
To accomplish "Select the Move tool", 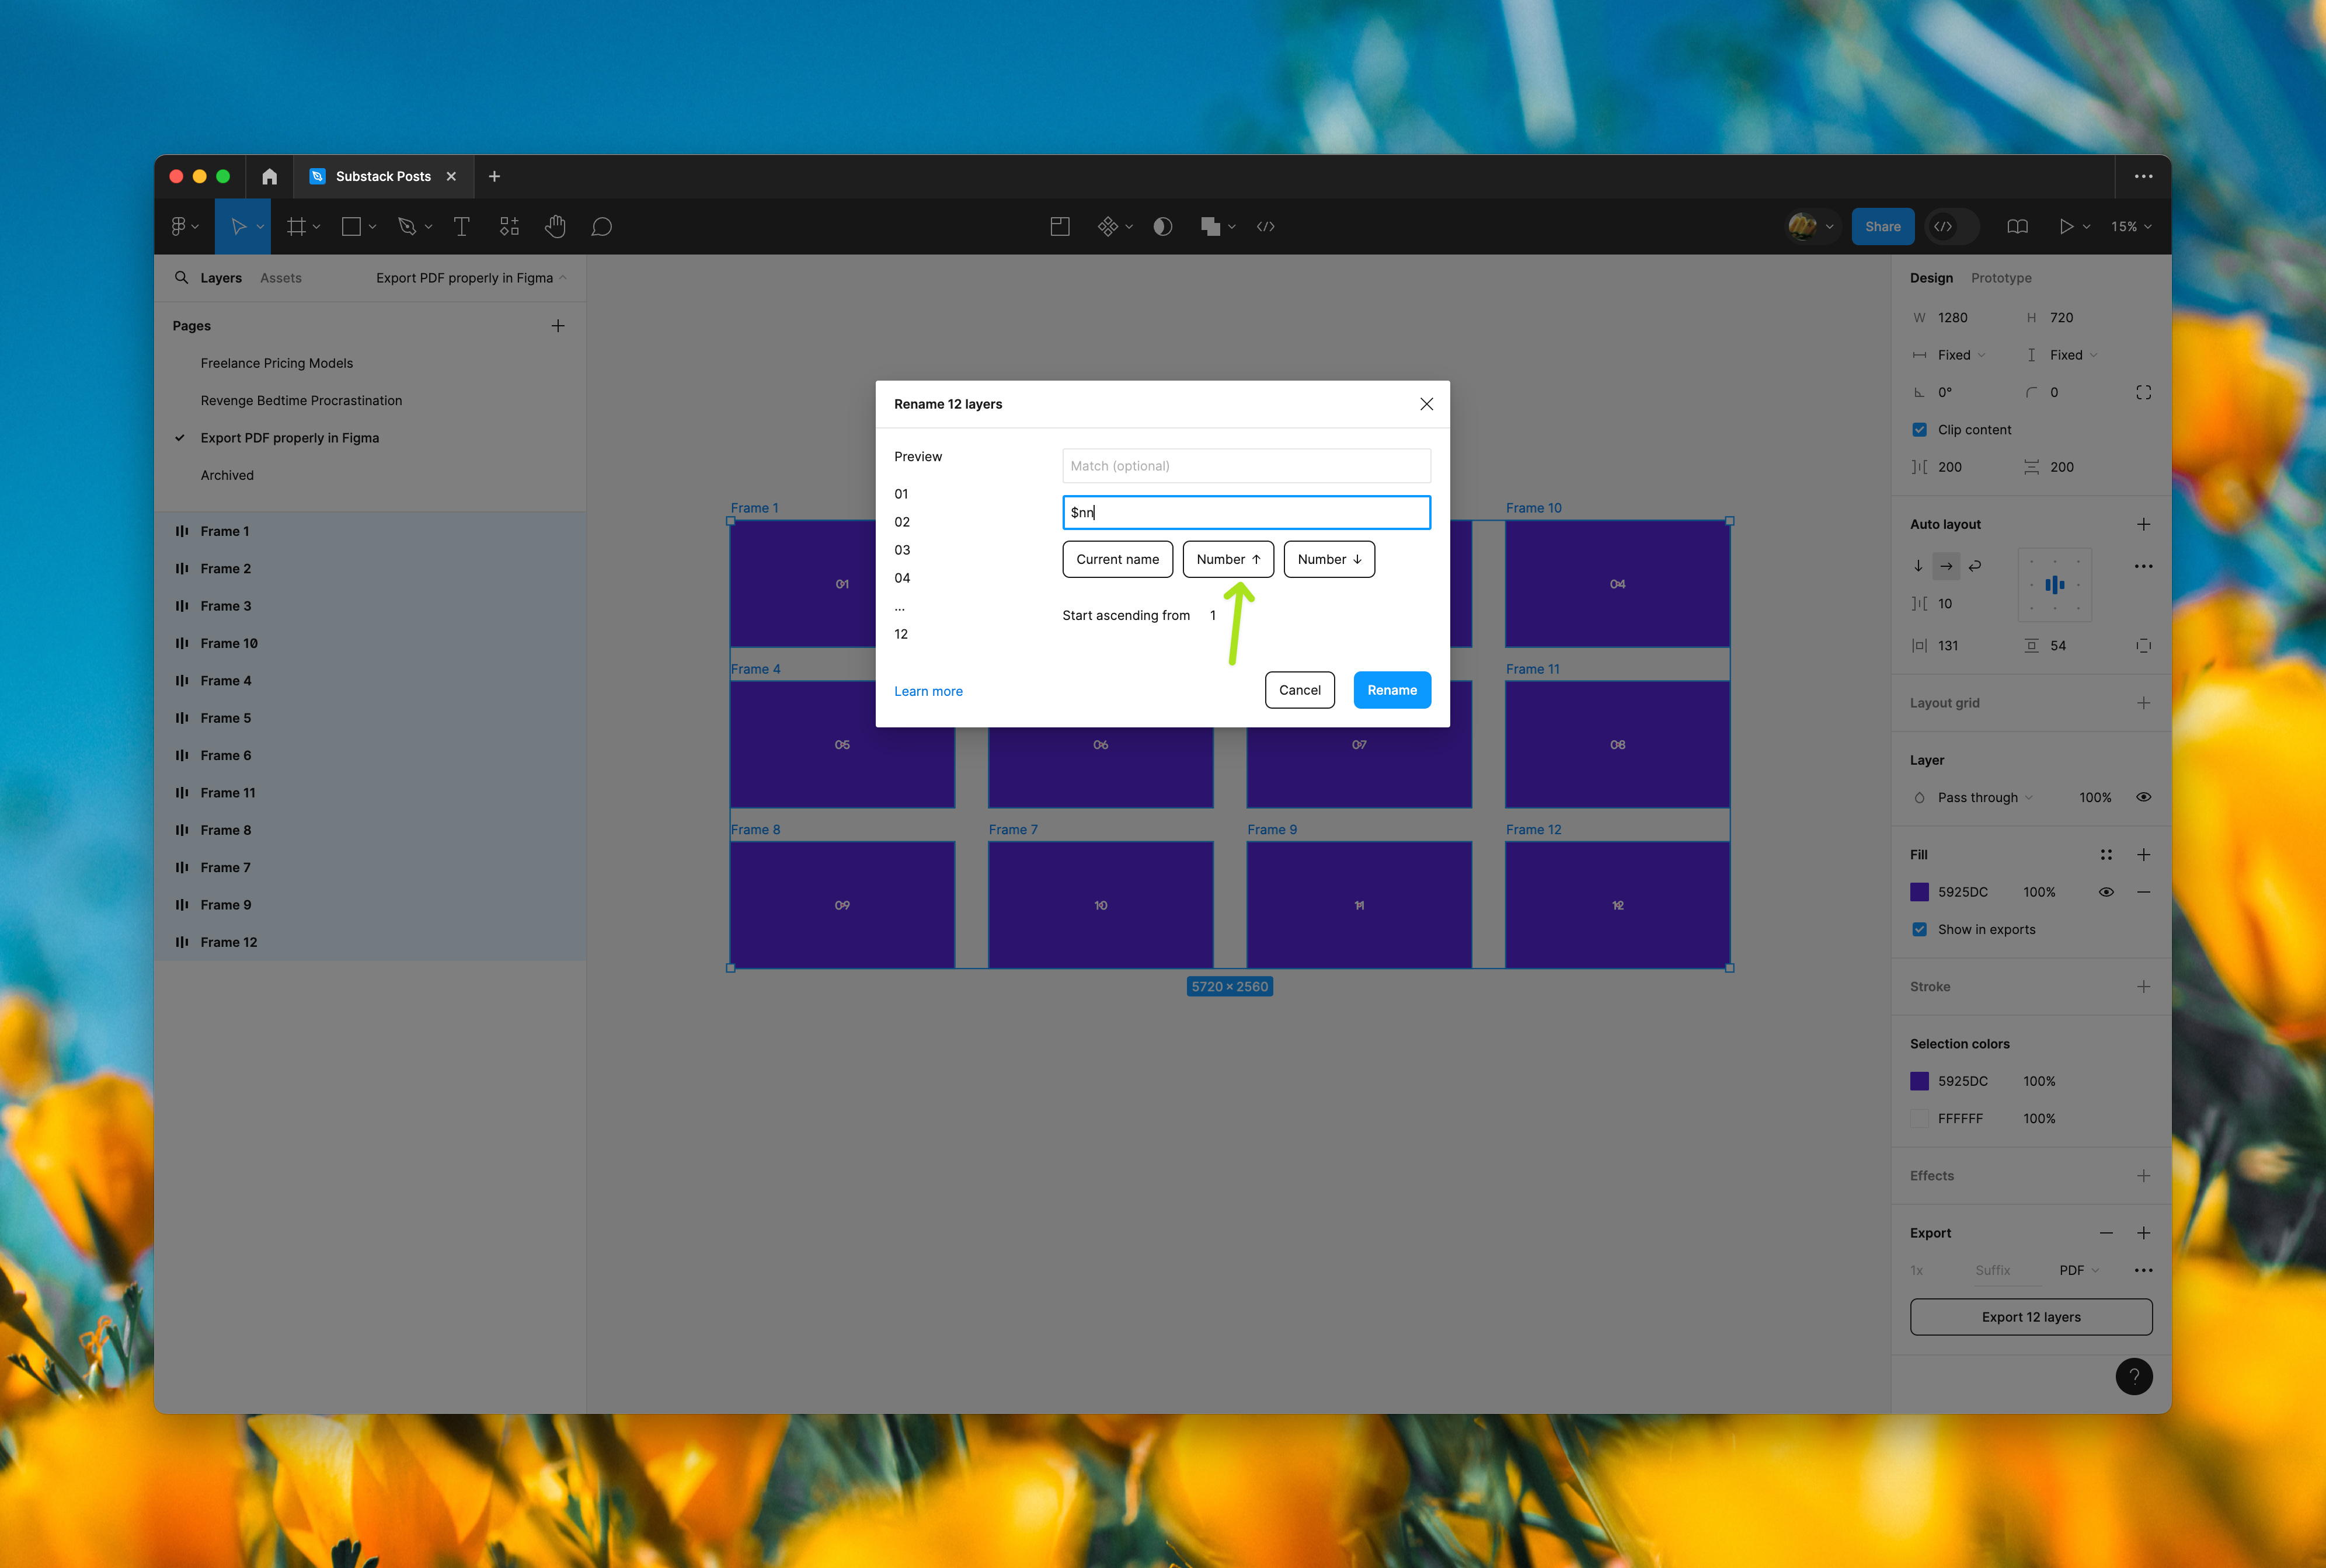I will pyautogui.click(x=238, y=227).
